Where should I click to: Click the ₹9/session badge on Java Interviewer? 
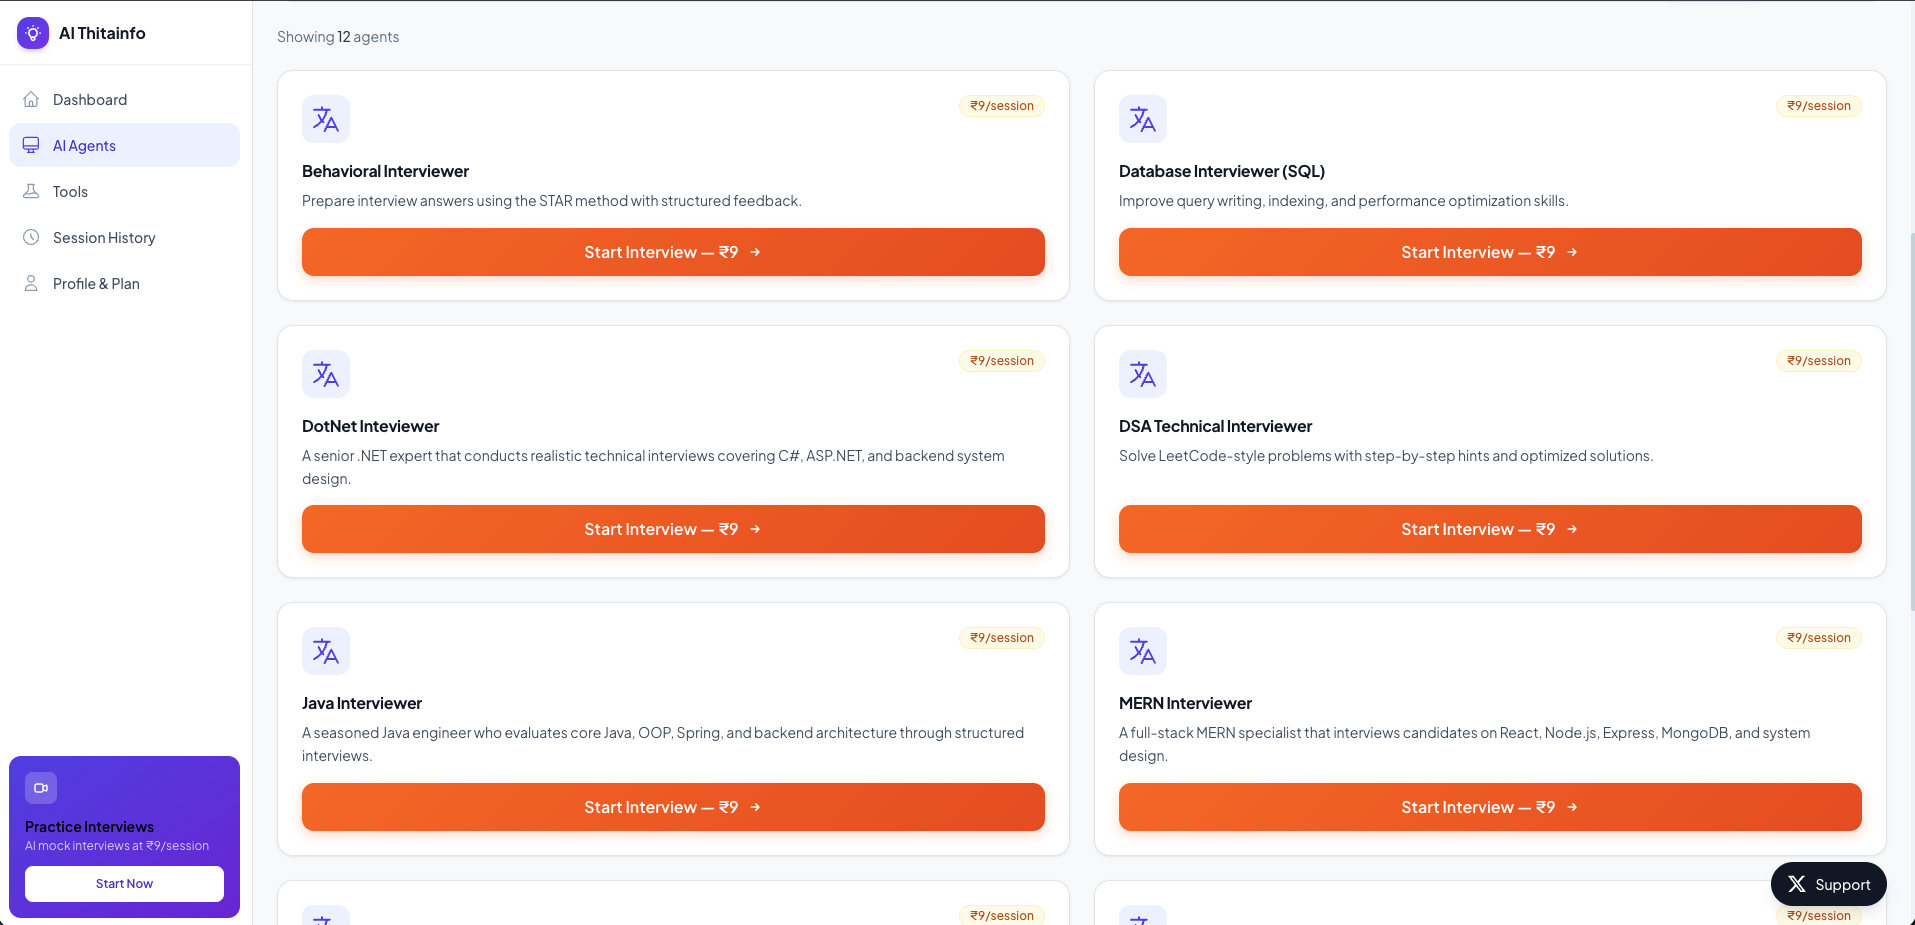point(1002,638)
